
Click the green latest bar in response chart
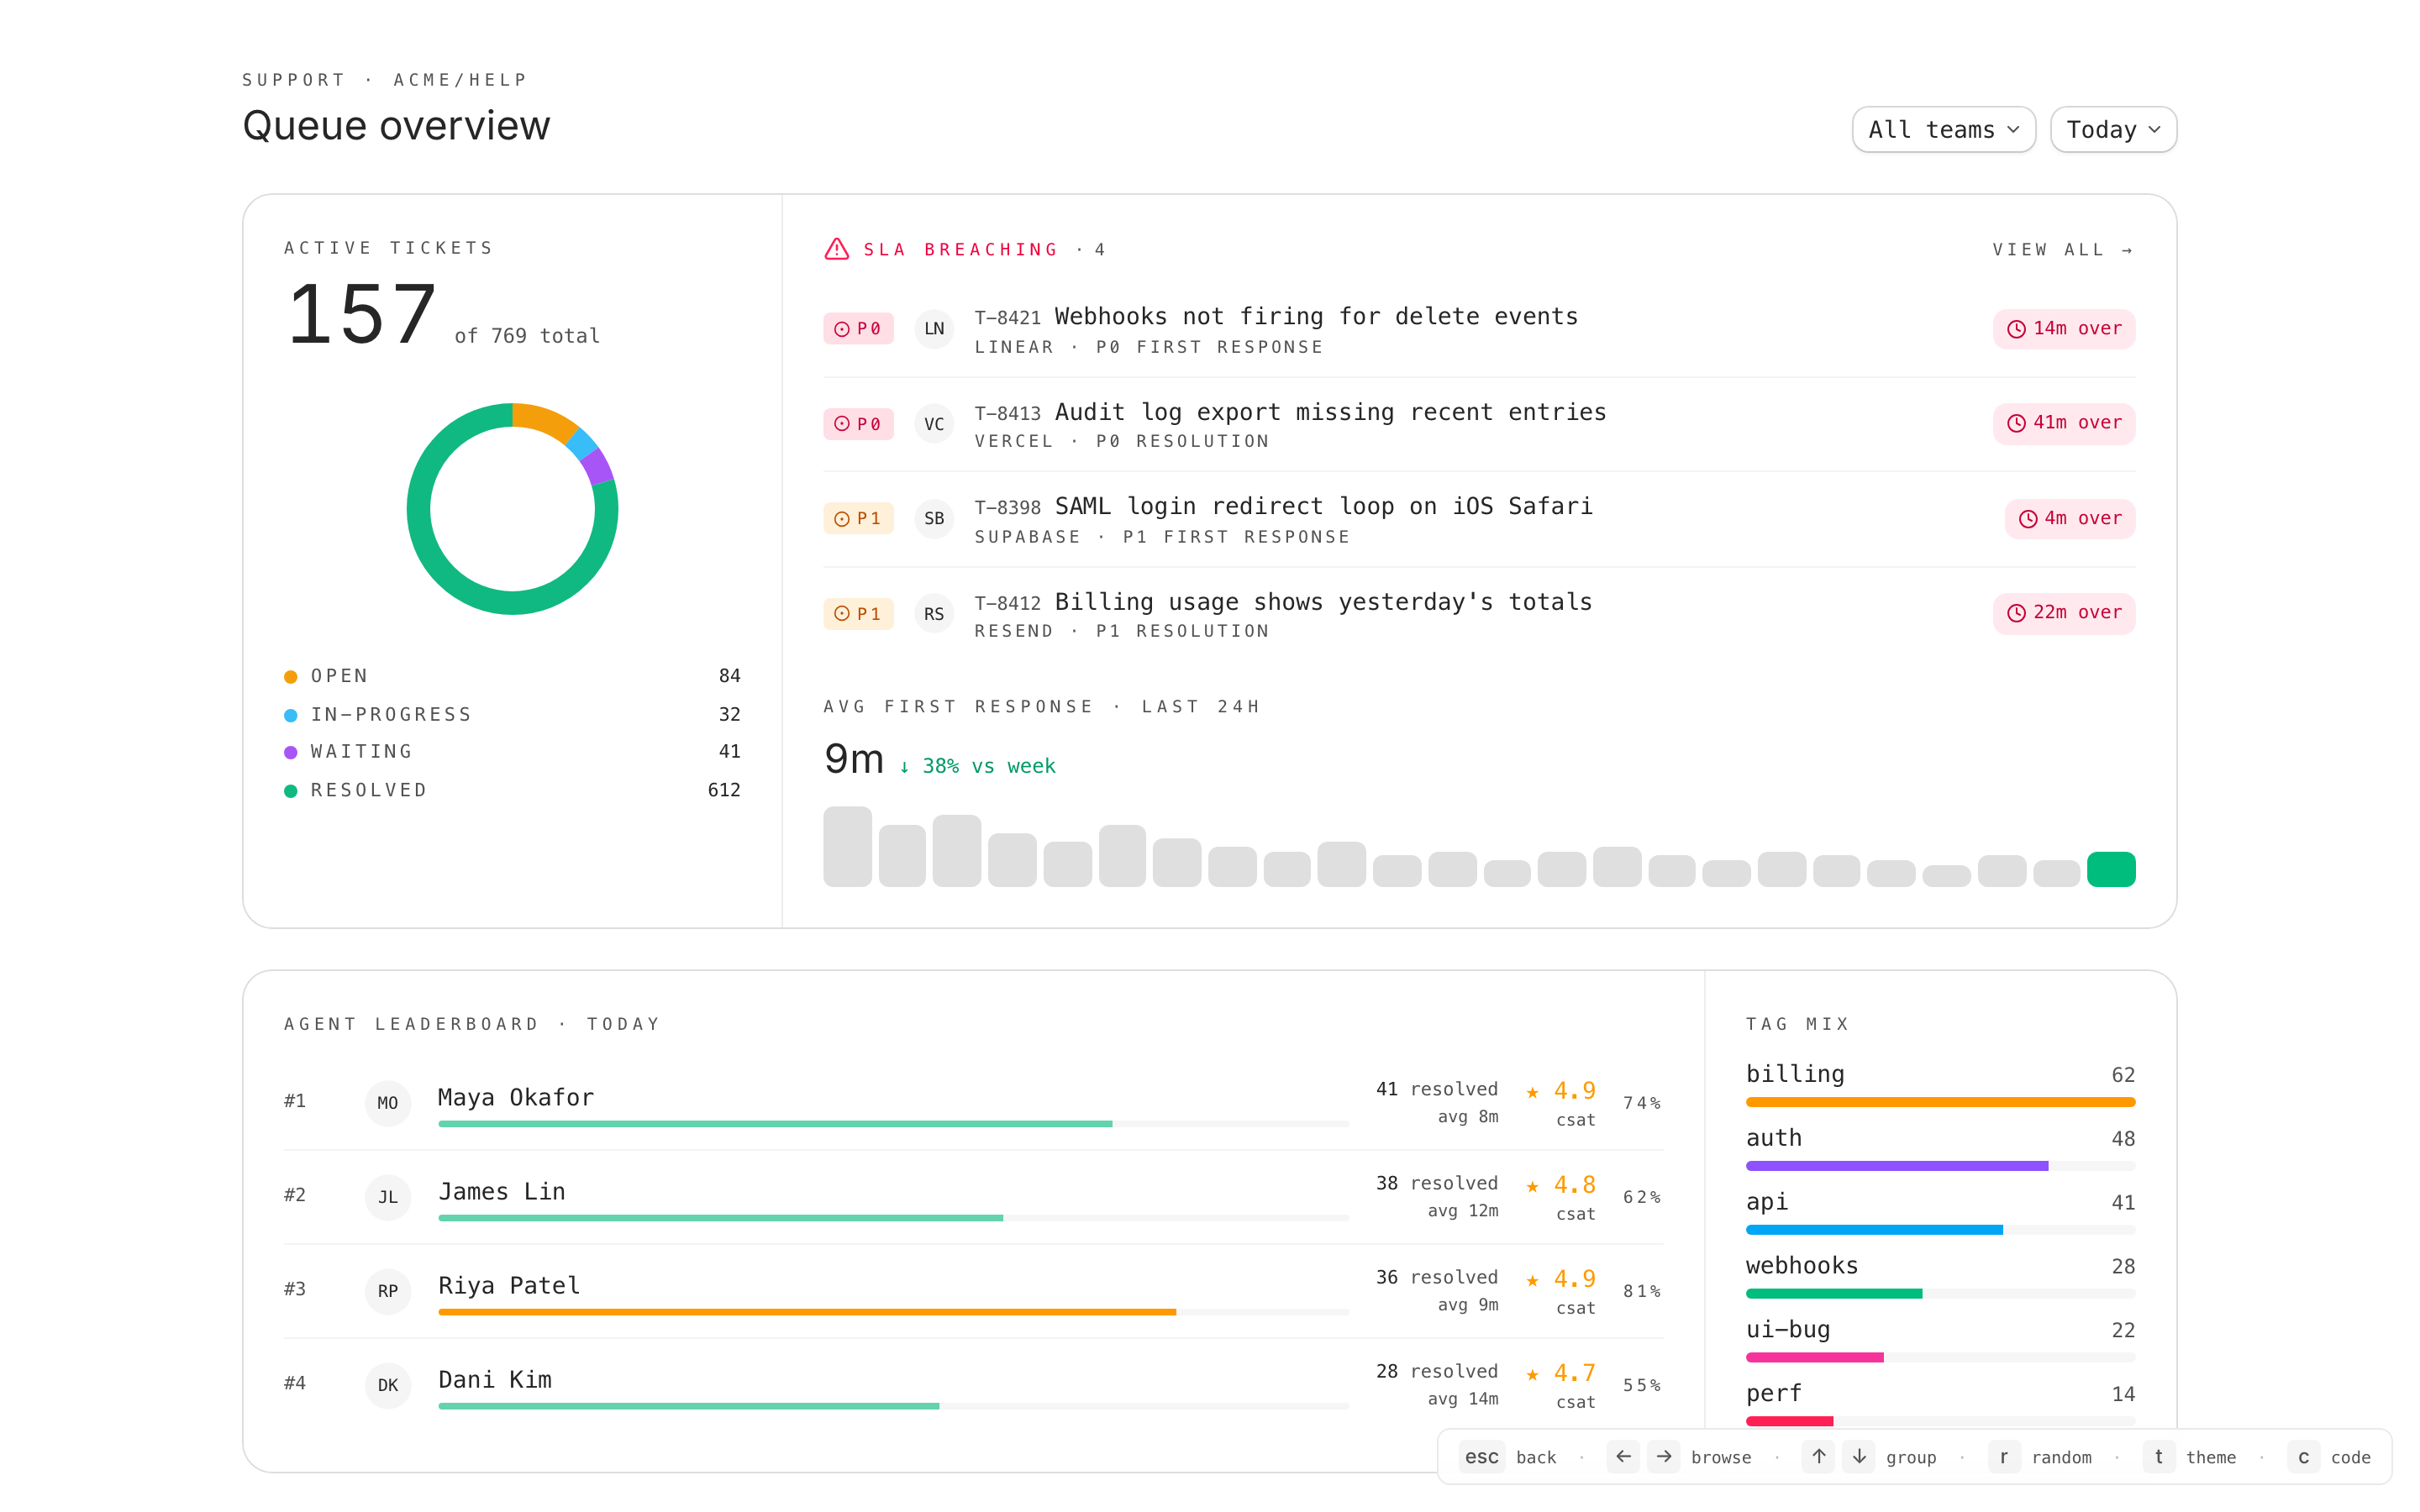click(x=2110, y=869)
